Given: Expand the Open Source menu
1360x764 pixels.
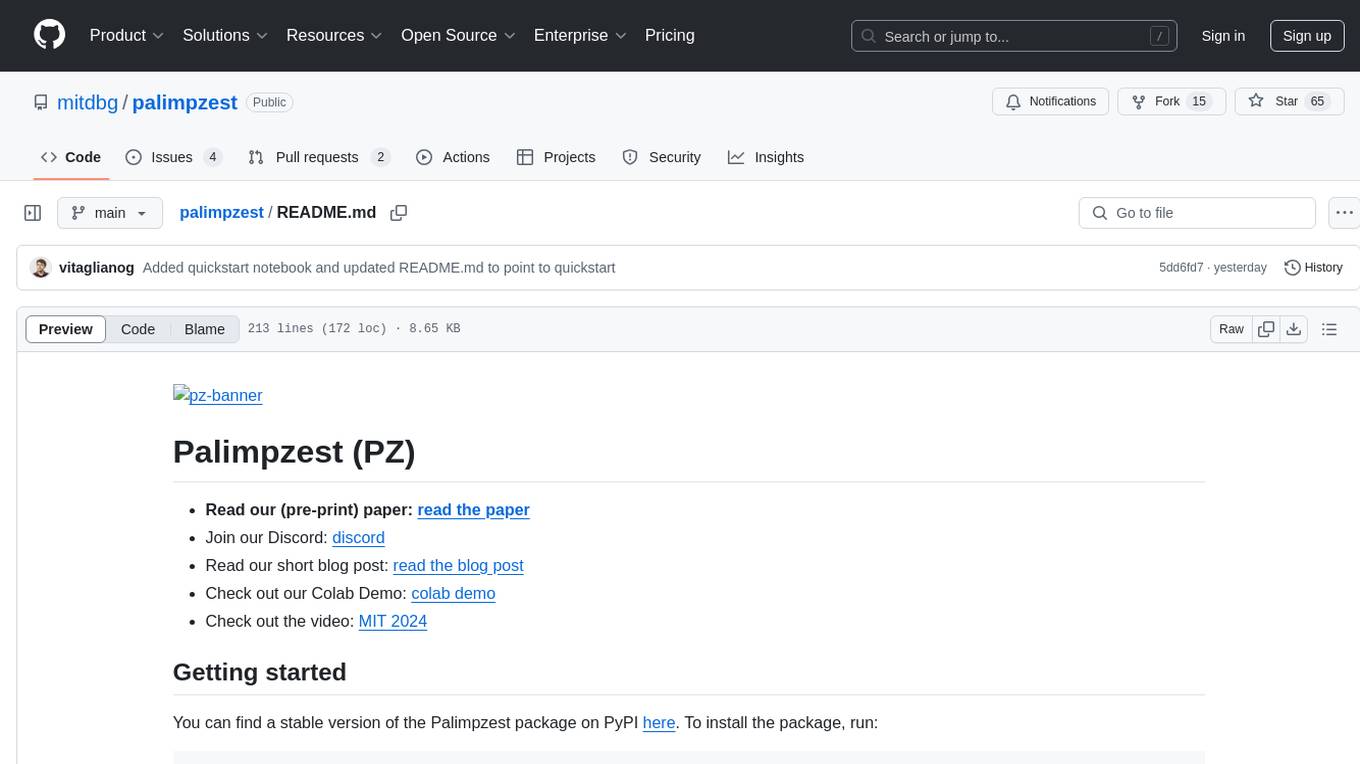Looking at the screenshot, I should [x=458, y=35].
